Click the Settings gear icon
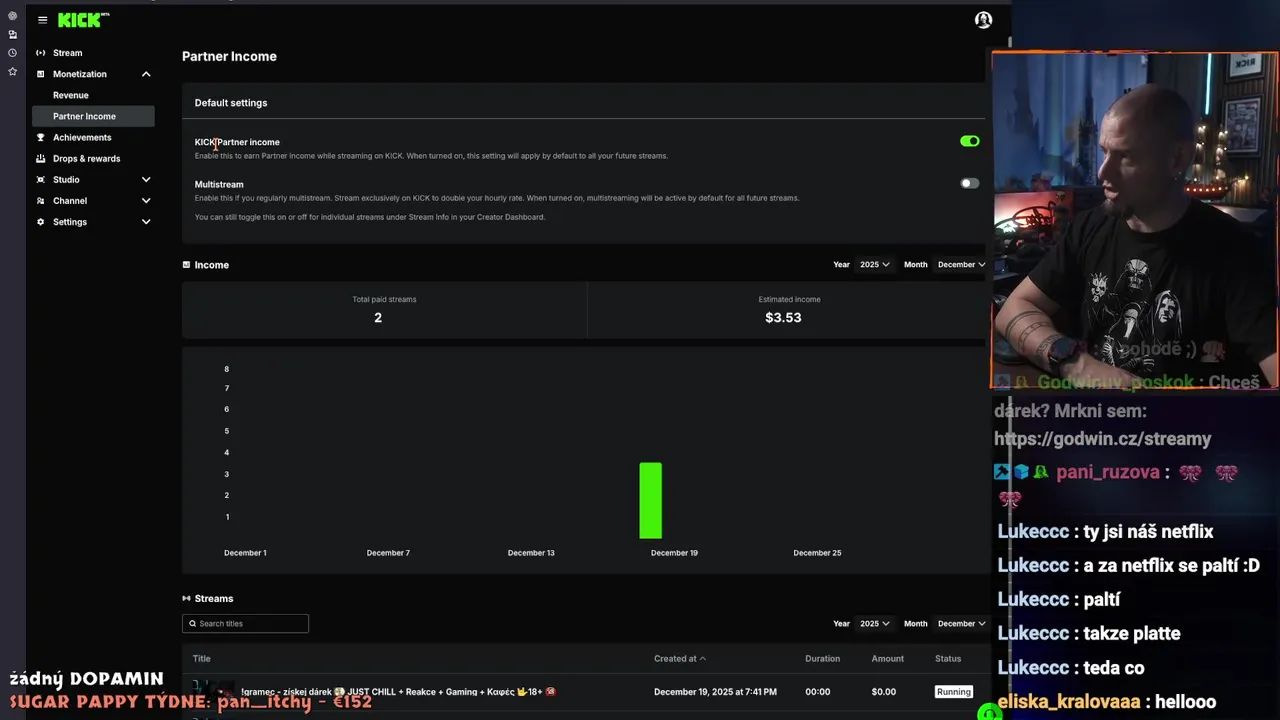This screenshot has width=1280, height=720. pos(41,222)
